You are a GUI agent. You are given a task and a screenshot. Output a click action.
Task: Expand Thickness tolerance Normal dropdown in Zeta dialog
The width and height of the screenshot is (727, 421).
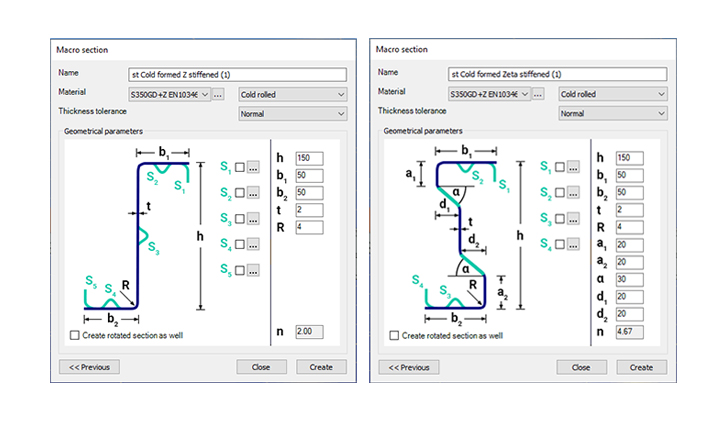click(x=612, y=113)
